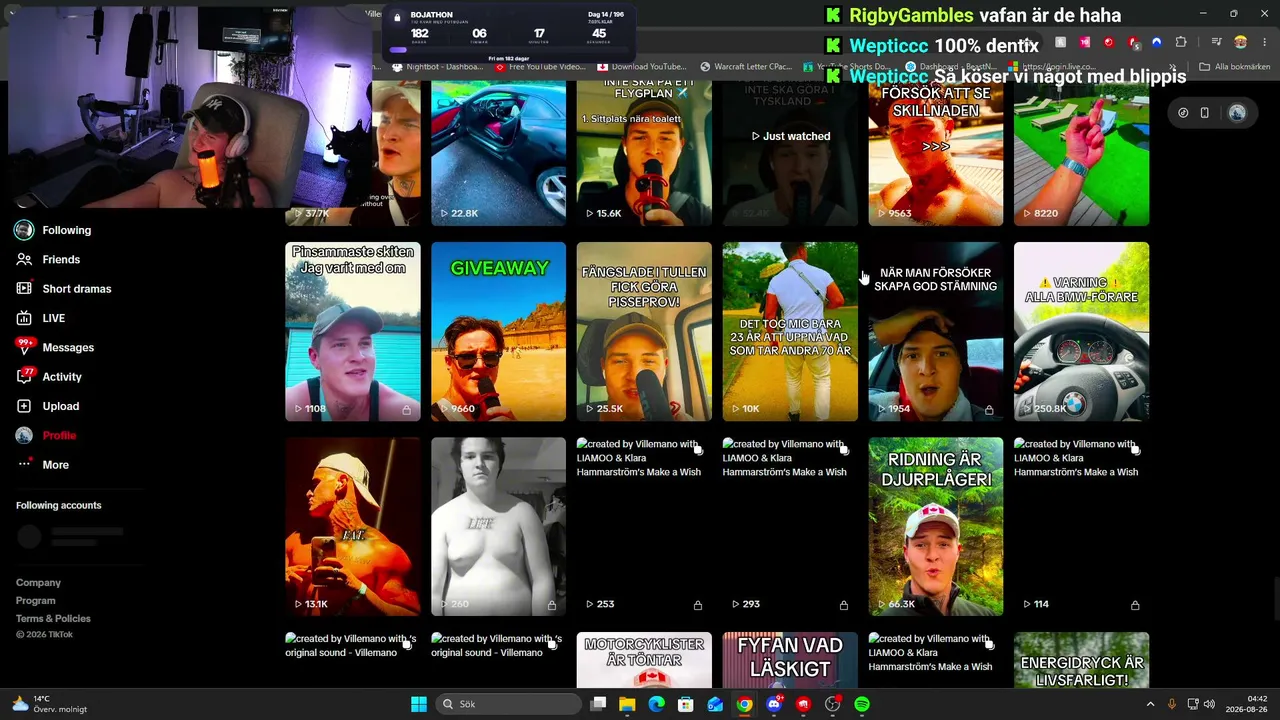Open Task View on the taskbar
Viewport: 1280px width, 720px height.
point(598,704)
